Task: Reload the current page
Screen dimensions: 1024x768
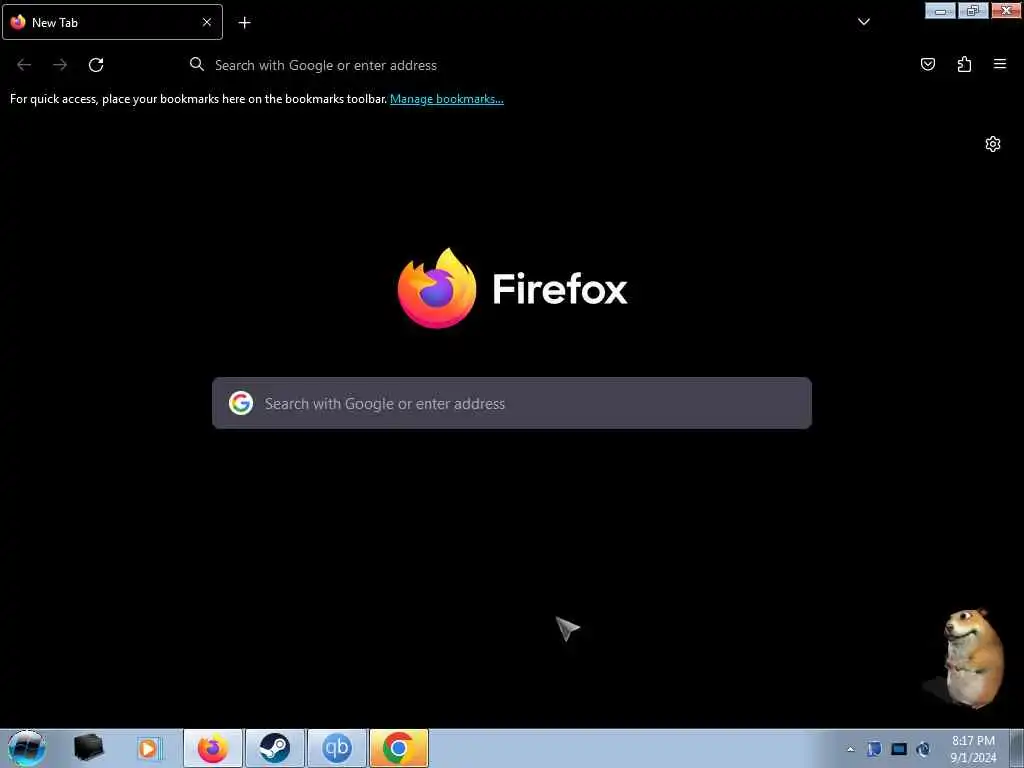Action: 96,65
